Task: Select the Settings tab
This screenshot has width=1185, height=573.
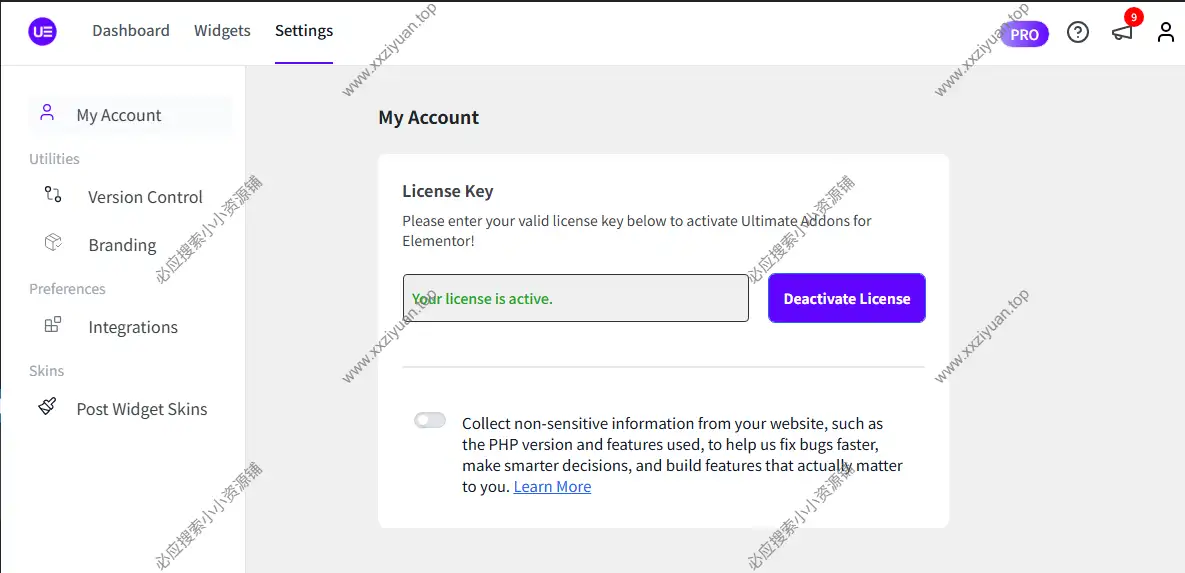Action: coord(304,31)
